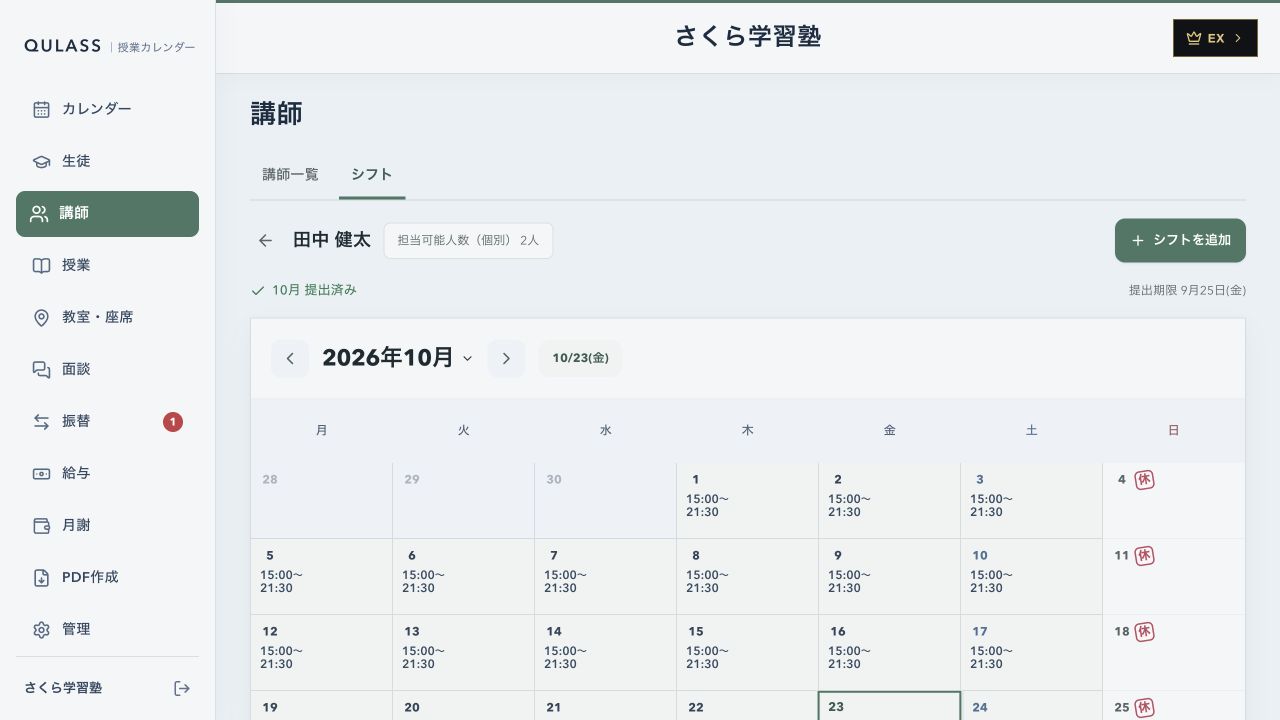Click the 日 Sunday column header
The height and width of the screenshot is (720, 1280).
click(x=1173, y=430)
